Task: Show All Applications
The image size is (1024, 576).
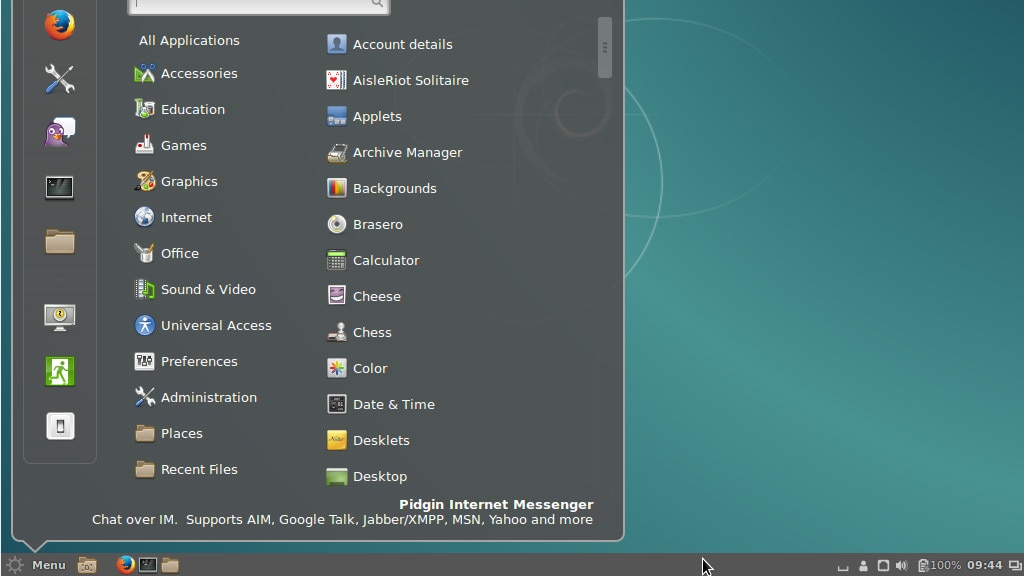Action: pos(188,40)
